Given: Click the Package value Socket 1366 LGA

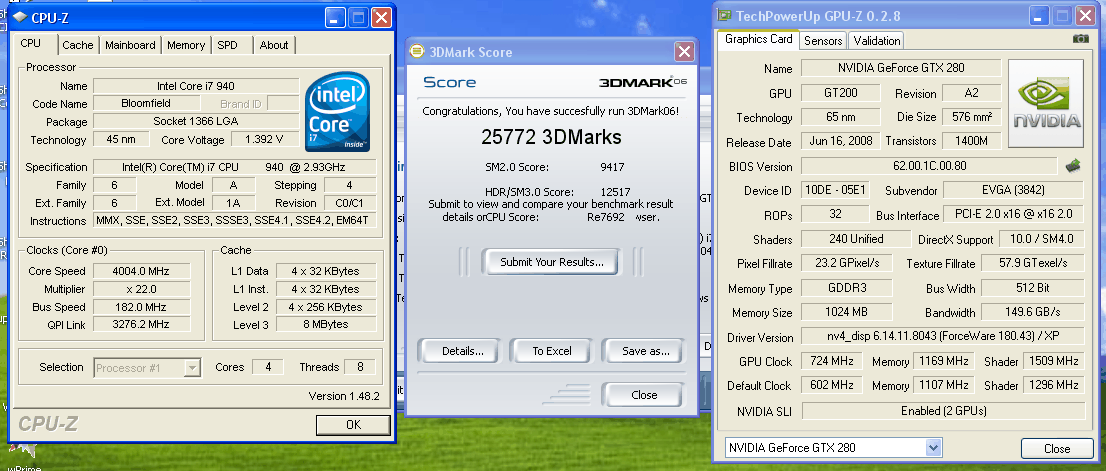Looking at the screenshot, I should pyautogui.click(x=196, y=121).
